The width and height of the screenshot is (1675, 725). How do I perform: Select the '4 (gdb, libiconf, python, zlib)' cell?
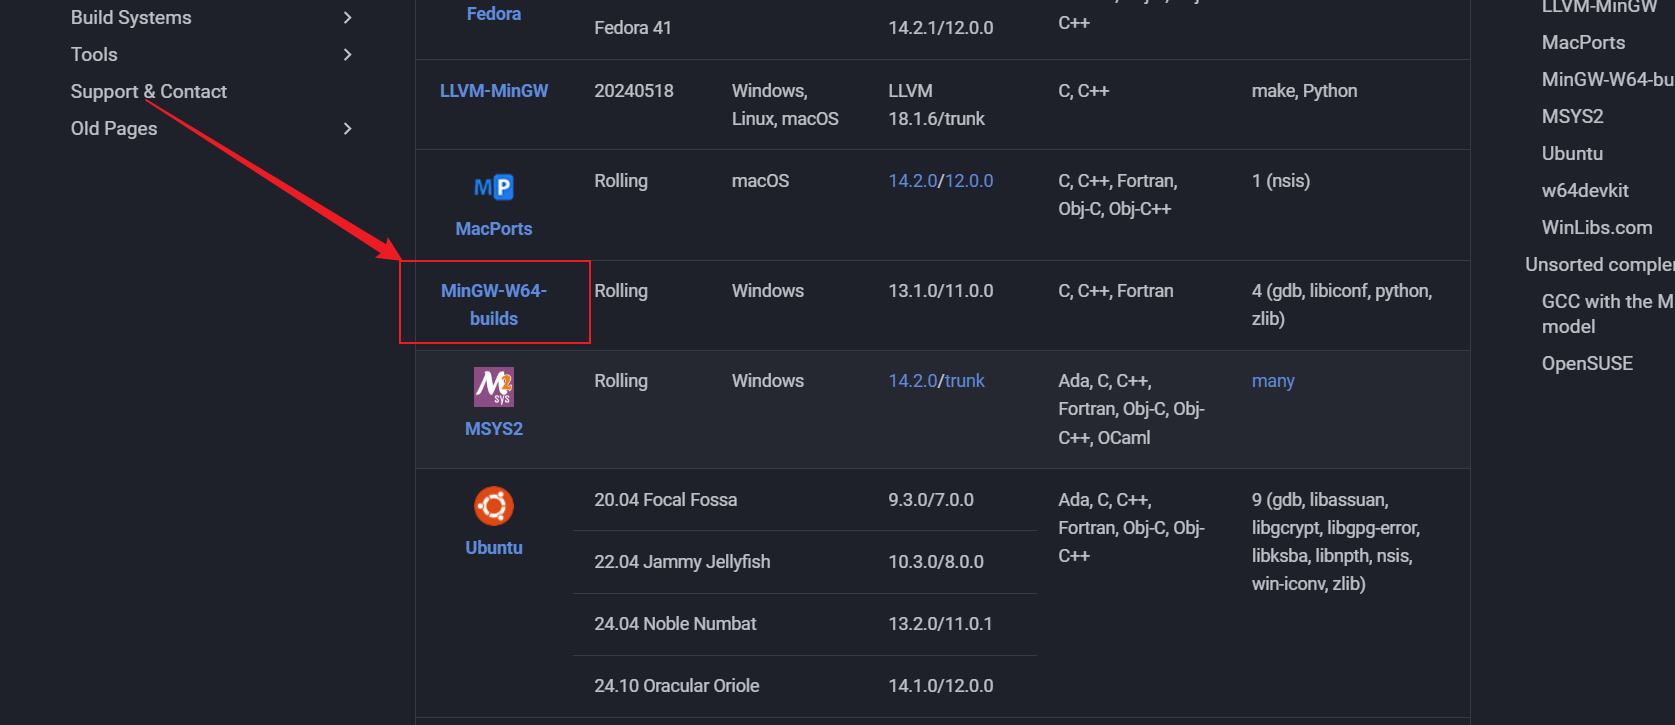pyautogui.click(x=1341, y=305)
